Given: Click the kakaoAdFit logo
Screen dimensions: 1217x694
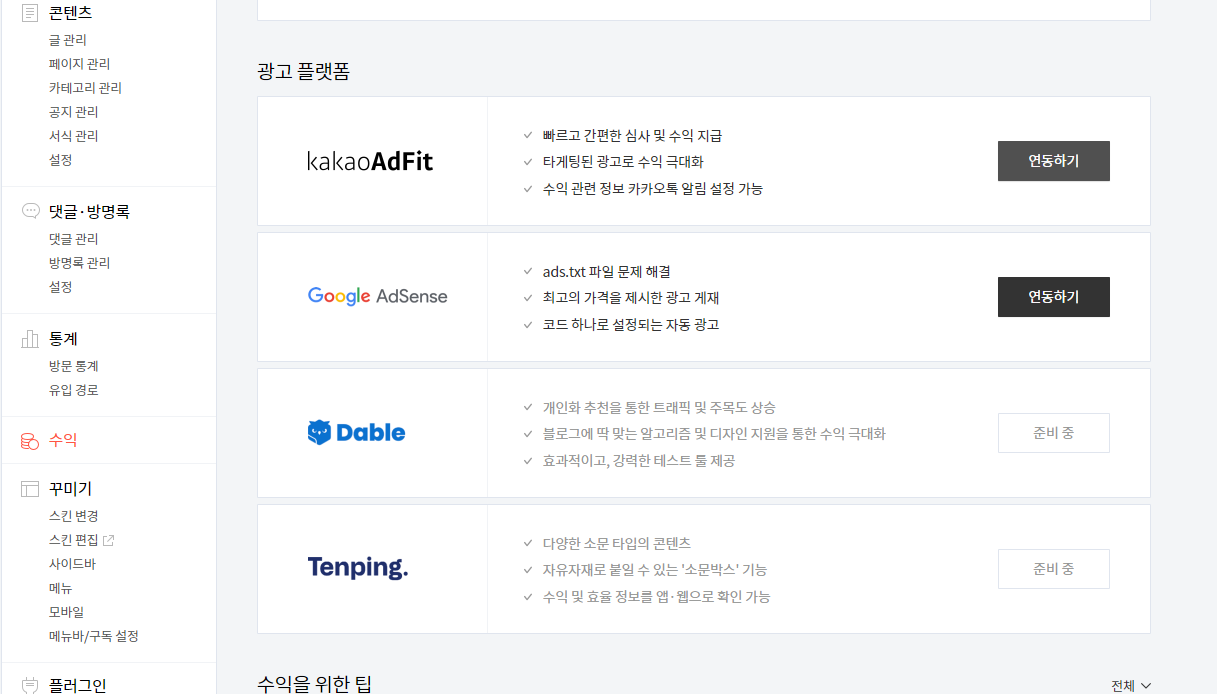Looking at the screenshot, I should pyautogui.click(x=370, y=161).
